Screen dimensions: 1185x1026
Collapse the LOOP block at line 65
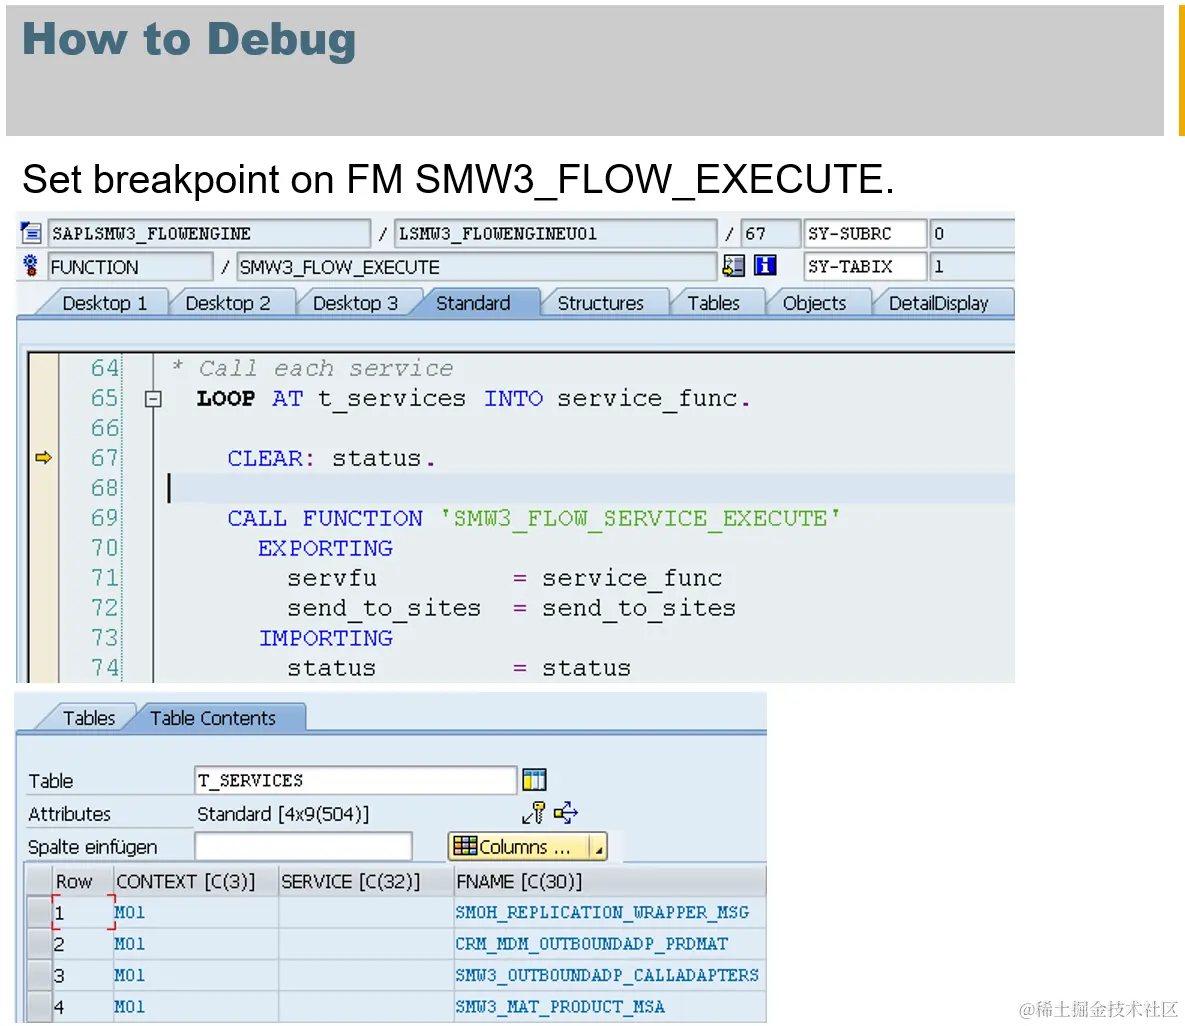(x=153, y=398)
